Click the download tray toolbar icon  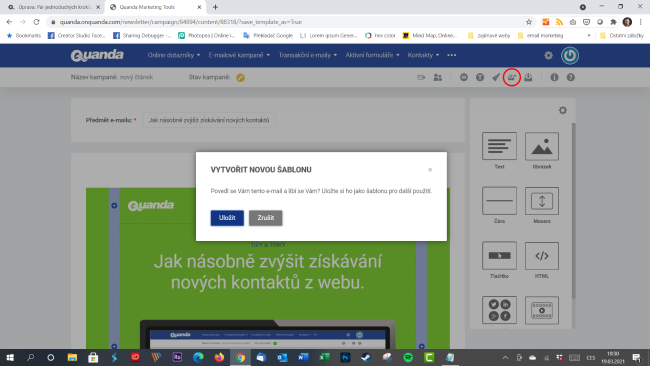click(x=528, y=77)
